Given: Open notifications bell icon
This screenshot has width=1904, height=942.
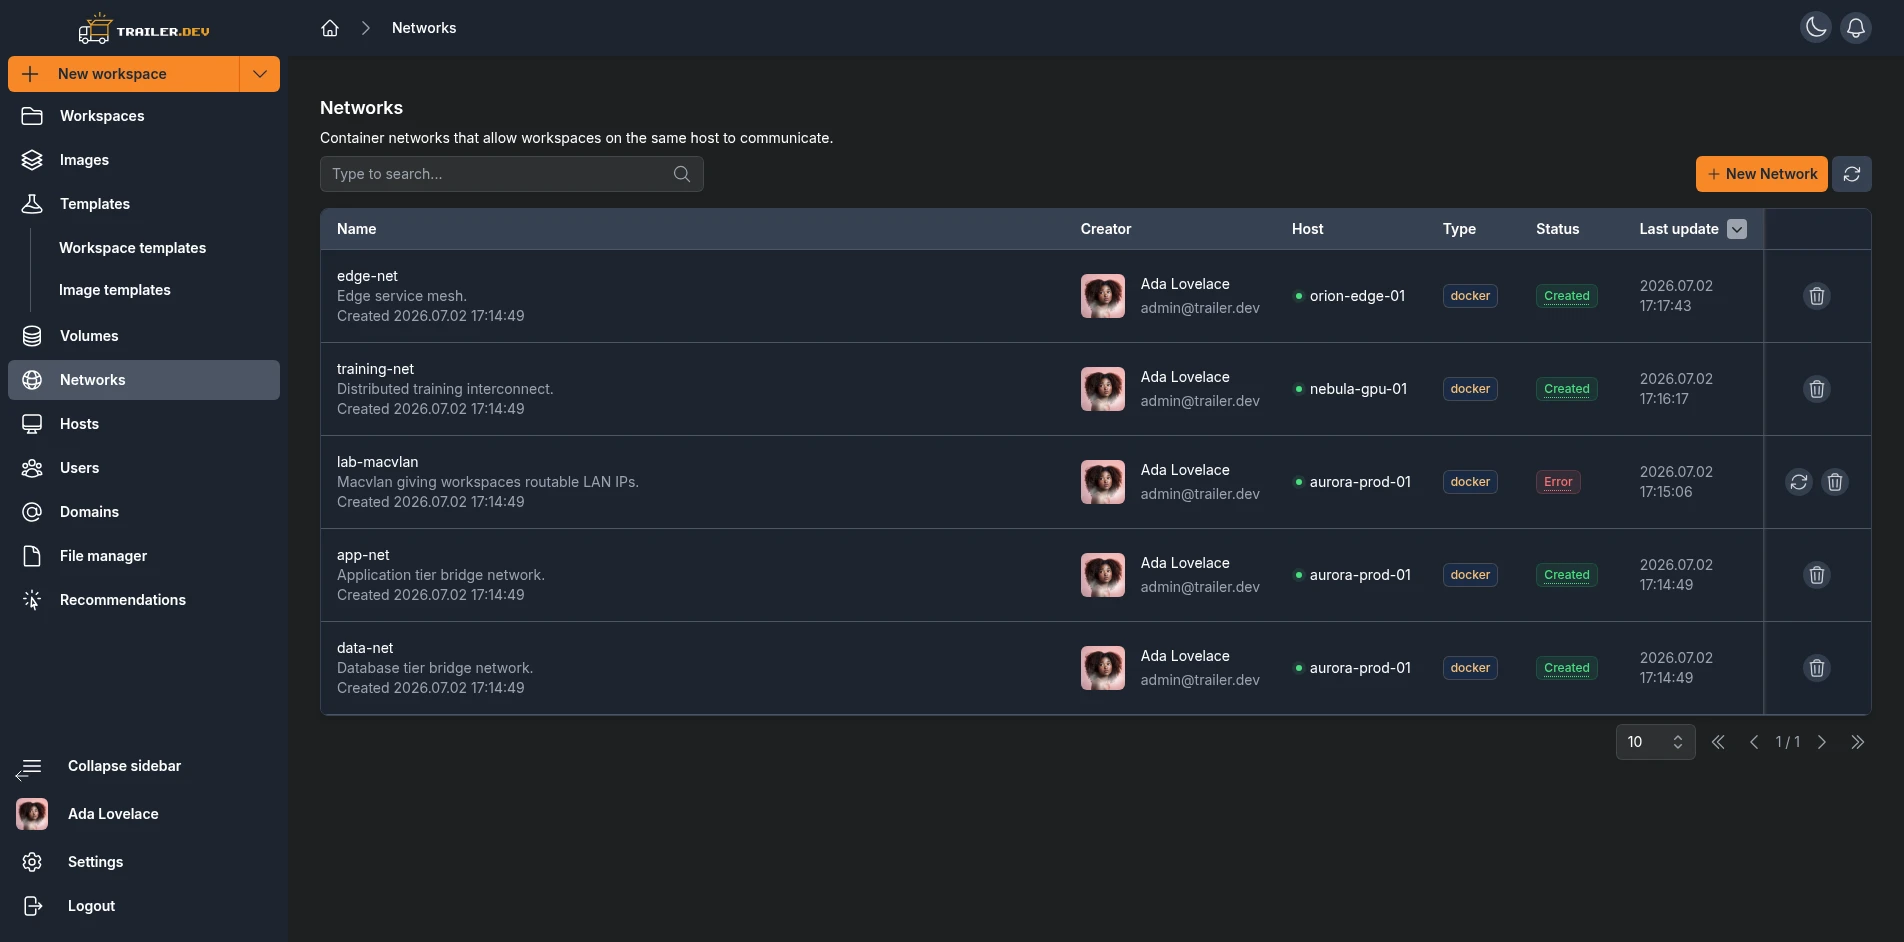Looking at the screenshot, I should click(x=1856, y=27).
